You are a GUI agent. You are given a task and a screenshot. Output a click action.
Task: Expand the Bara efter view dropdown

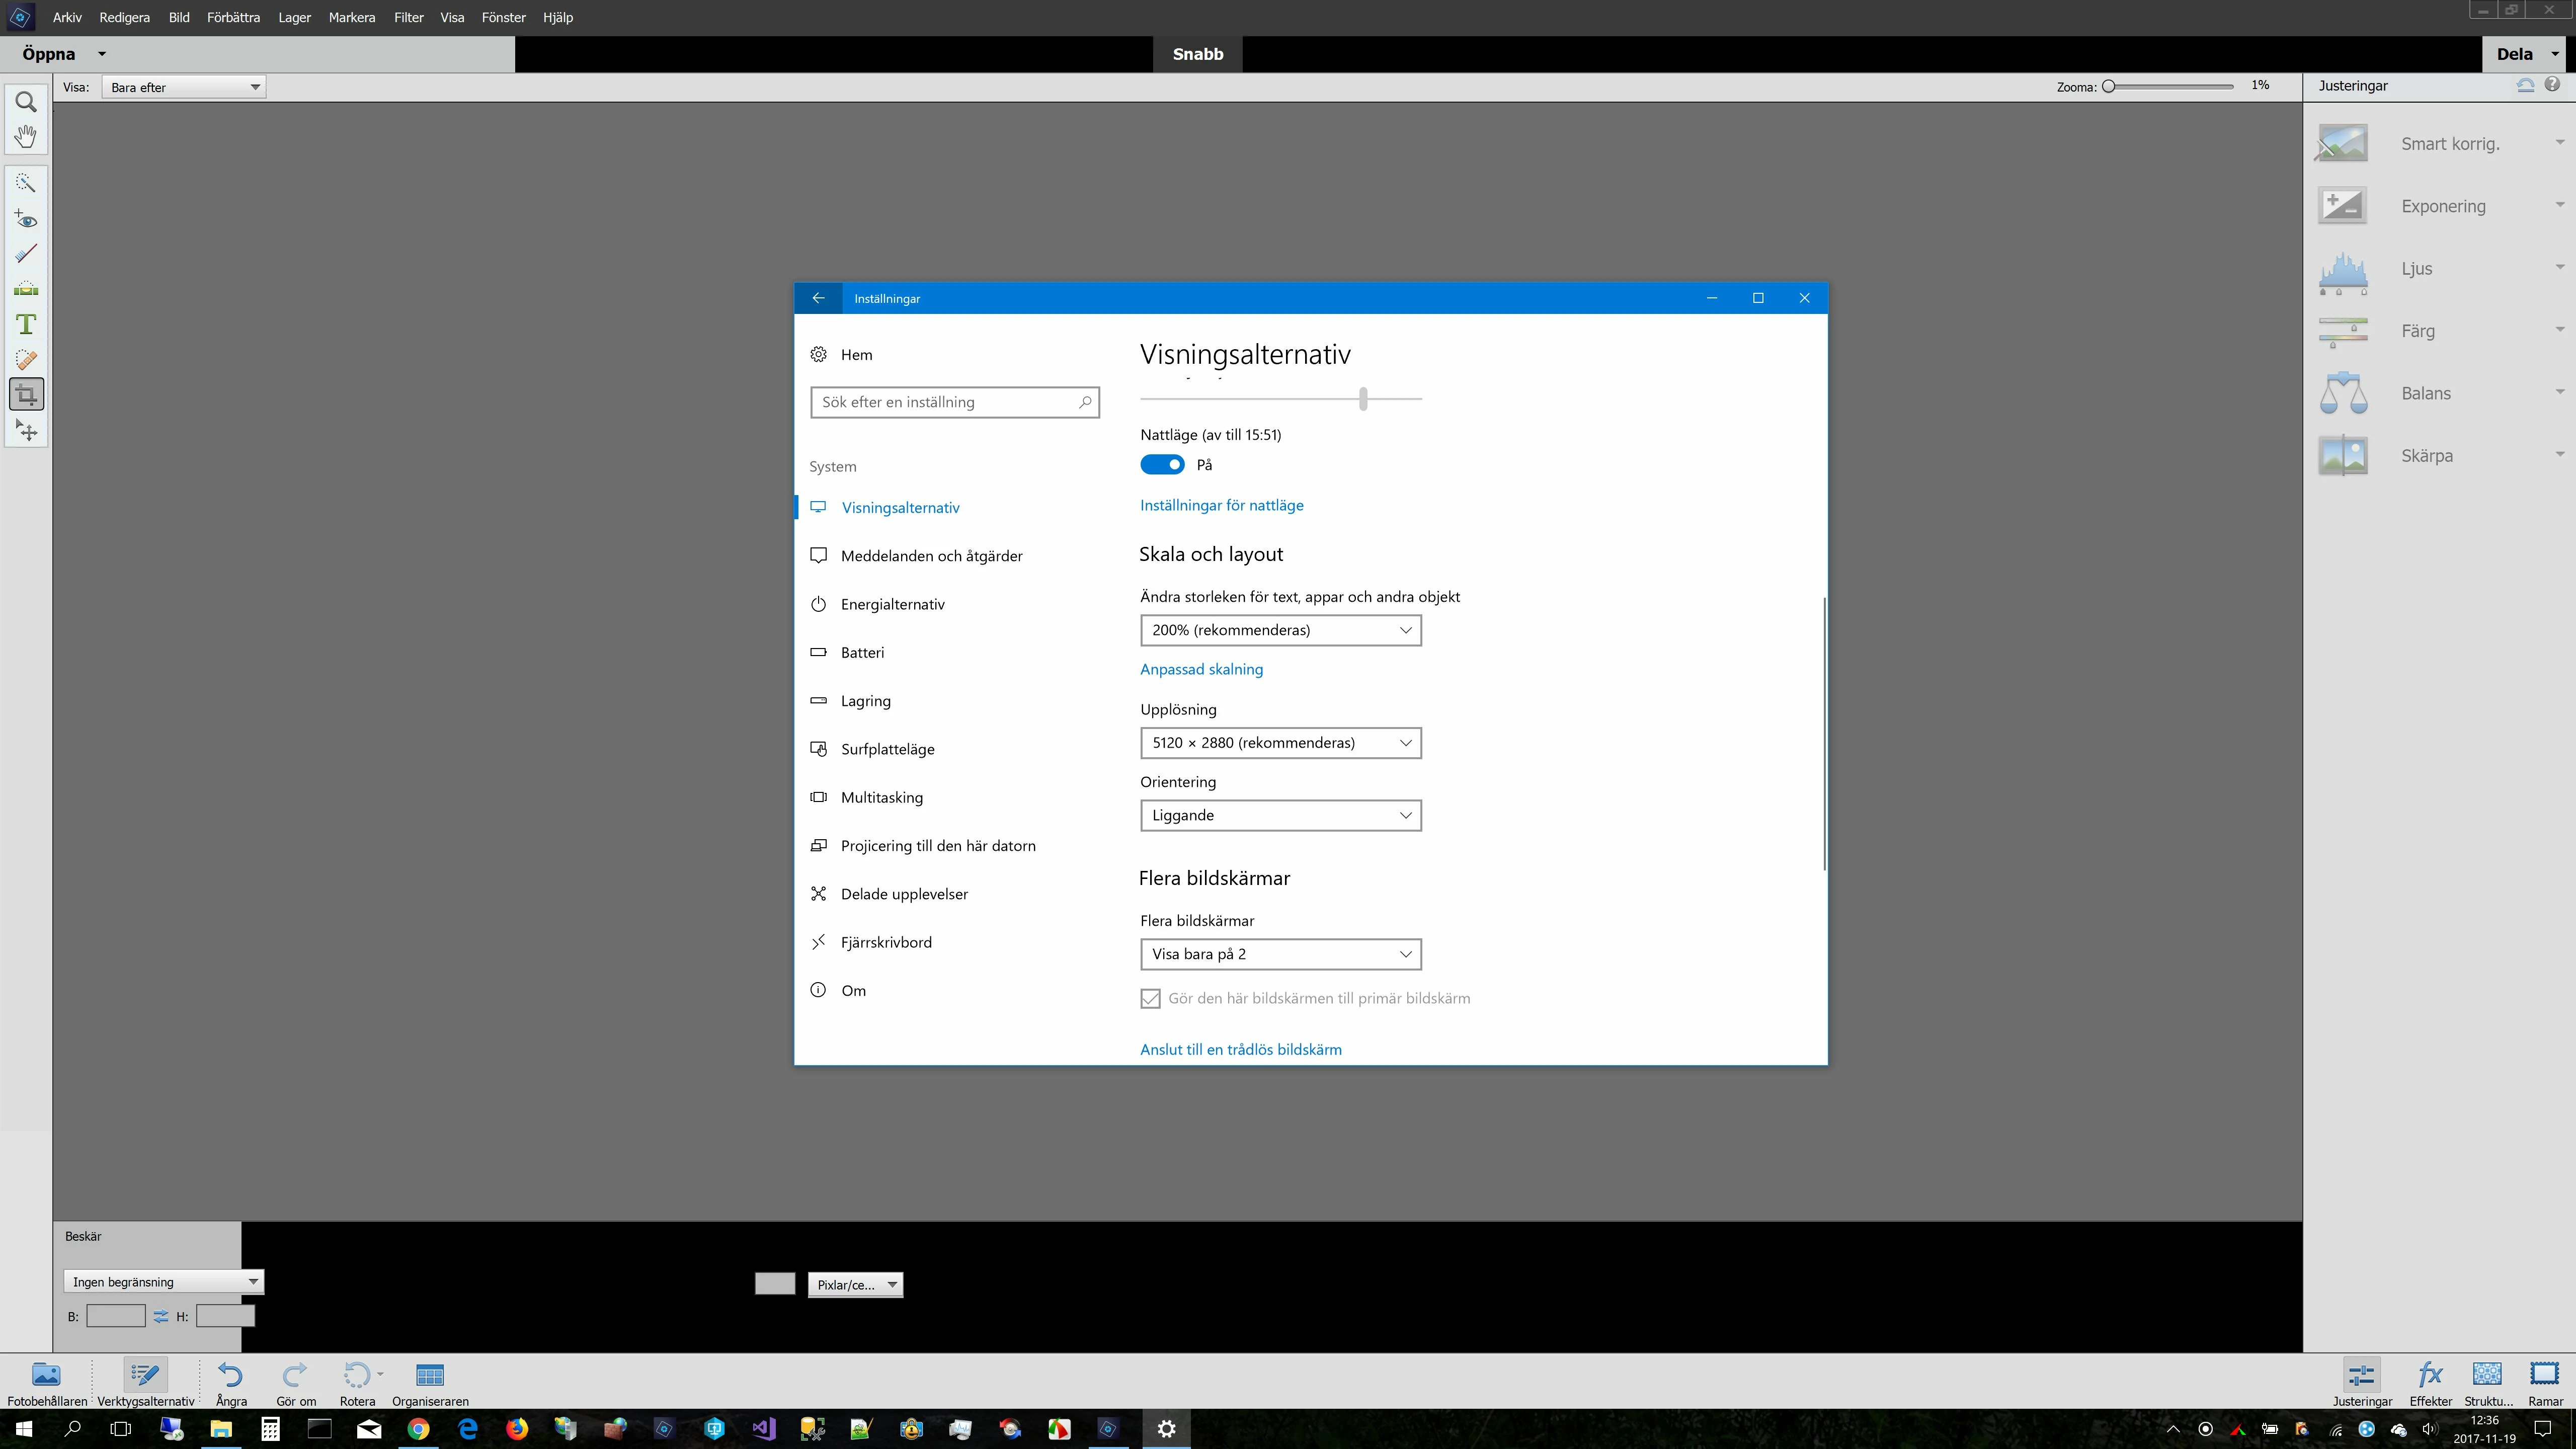(x=184, y=87)
